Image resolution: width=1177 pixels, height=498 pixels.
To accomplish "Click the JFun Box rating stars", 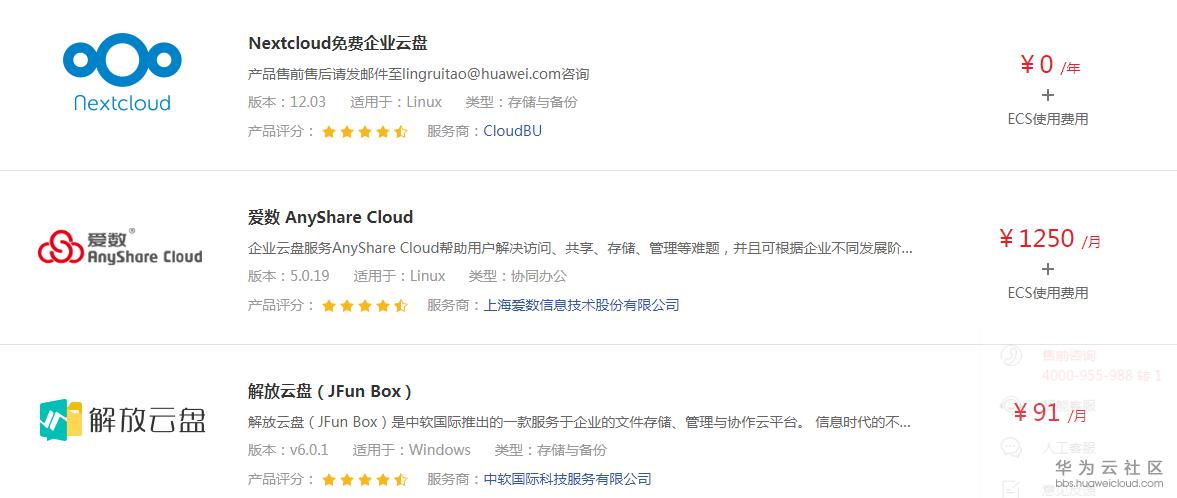I will click(x=364, y=479).
